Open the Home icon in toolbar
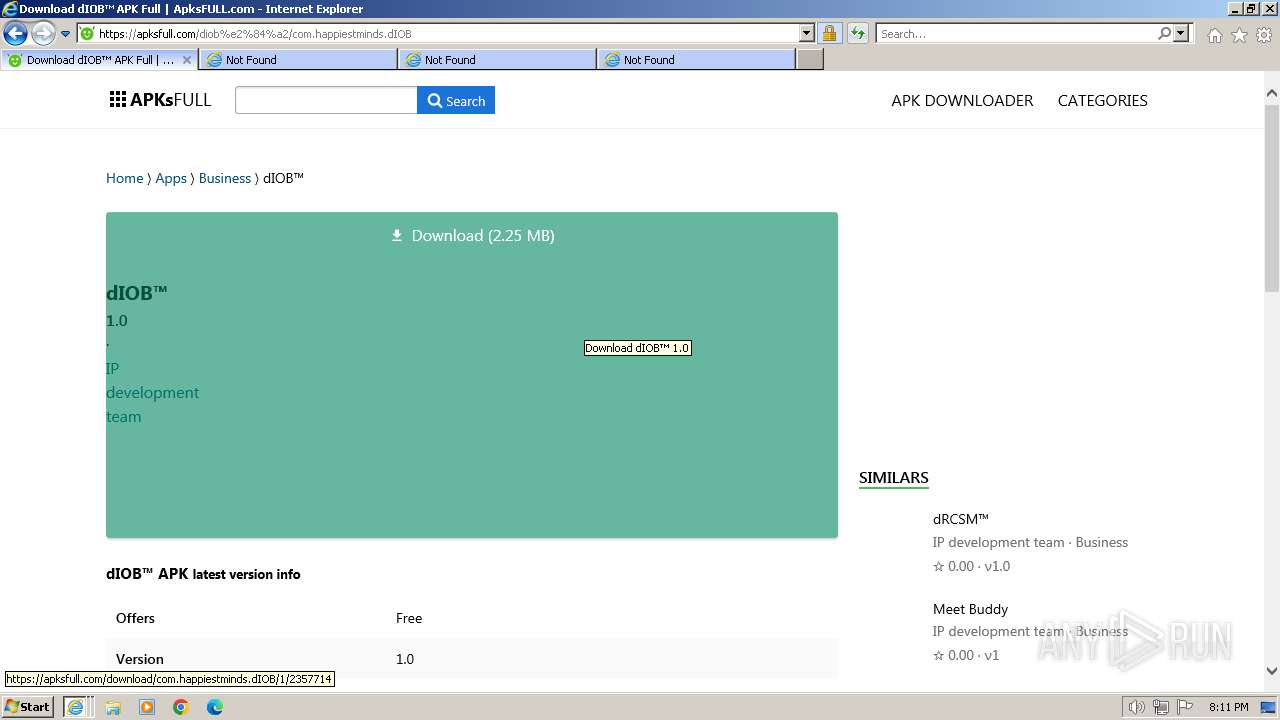1280x720 pixels. (1214, 35)
